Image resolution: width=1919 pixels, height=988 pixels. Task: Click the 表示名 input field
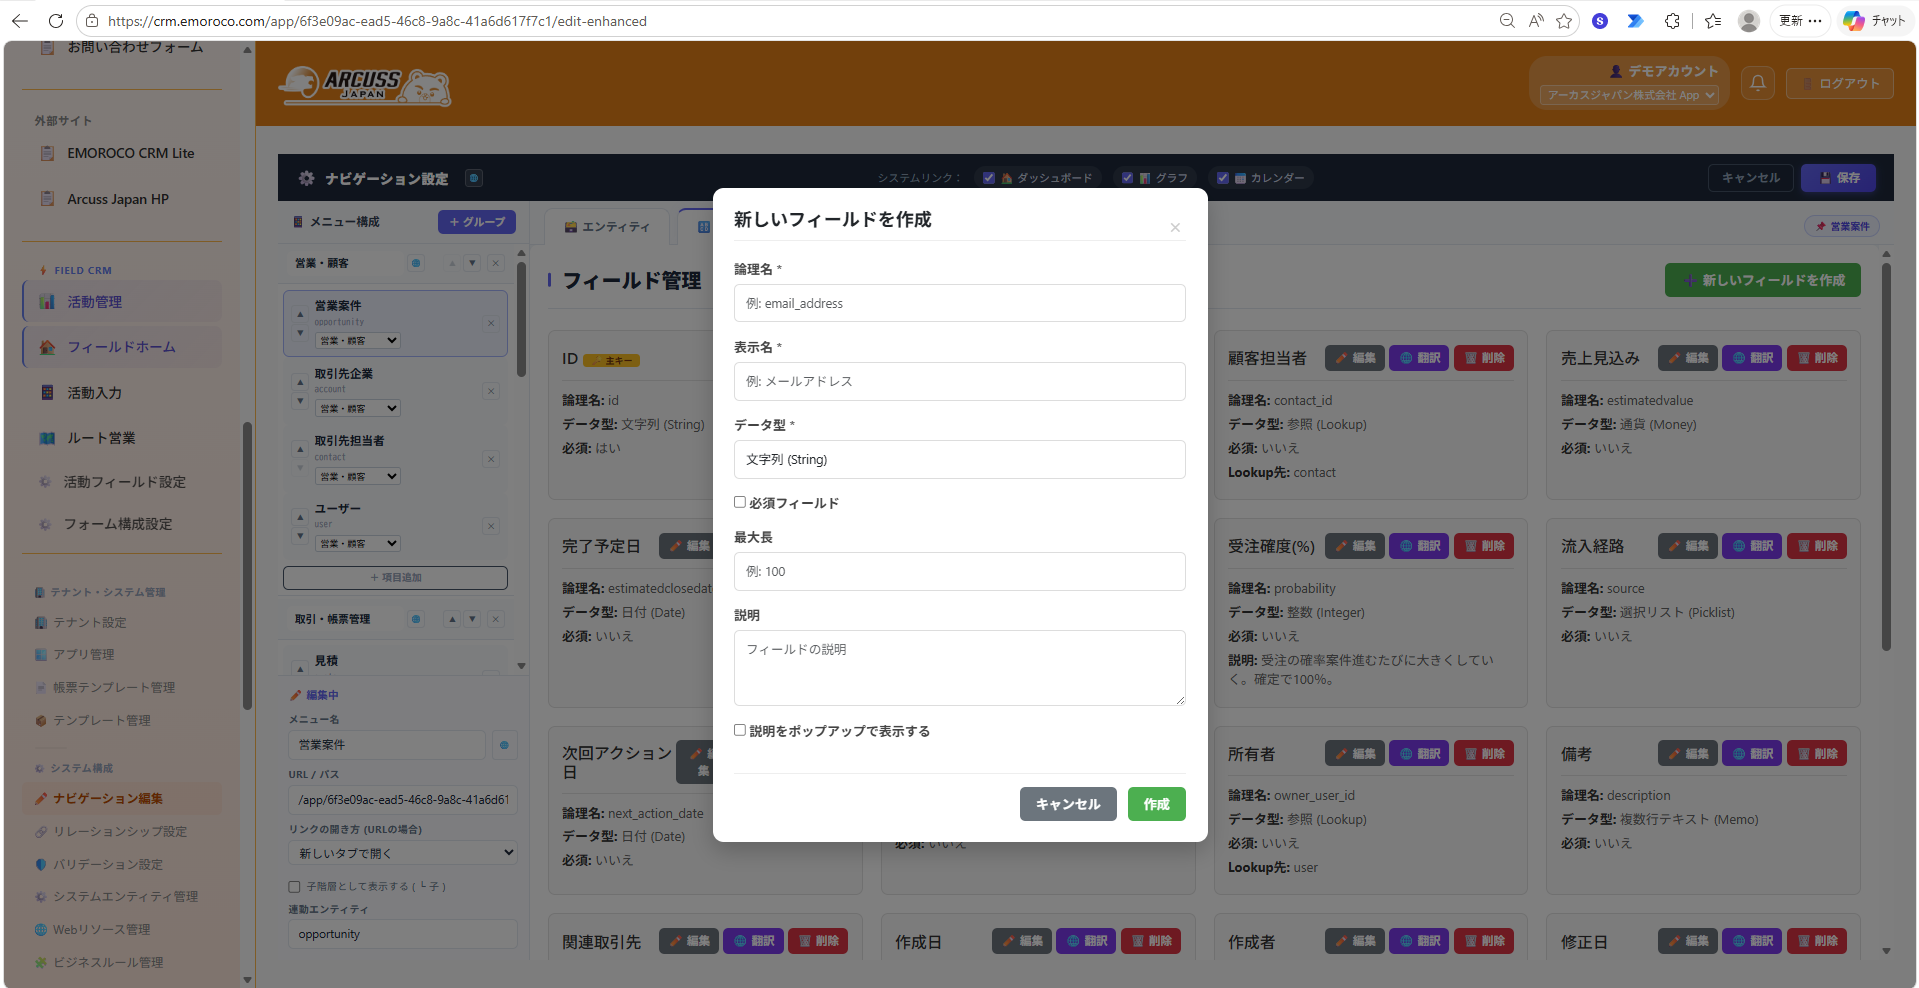tap(960, 381)
